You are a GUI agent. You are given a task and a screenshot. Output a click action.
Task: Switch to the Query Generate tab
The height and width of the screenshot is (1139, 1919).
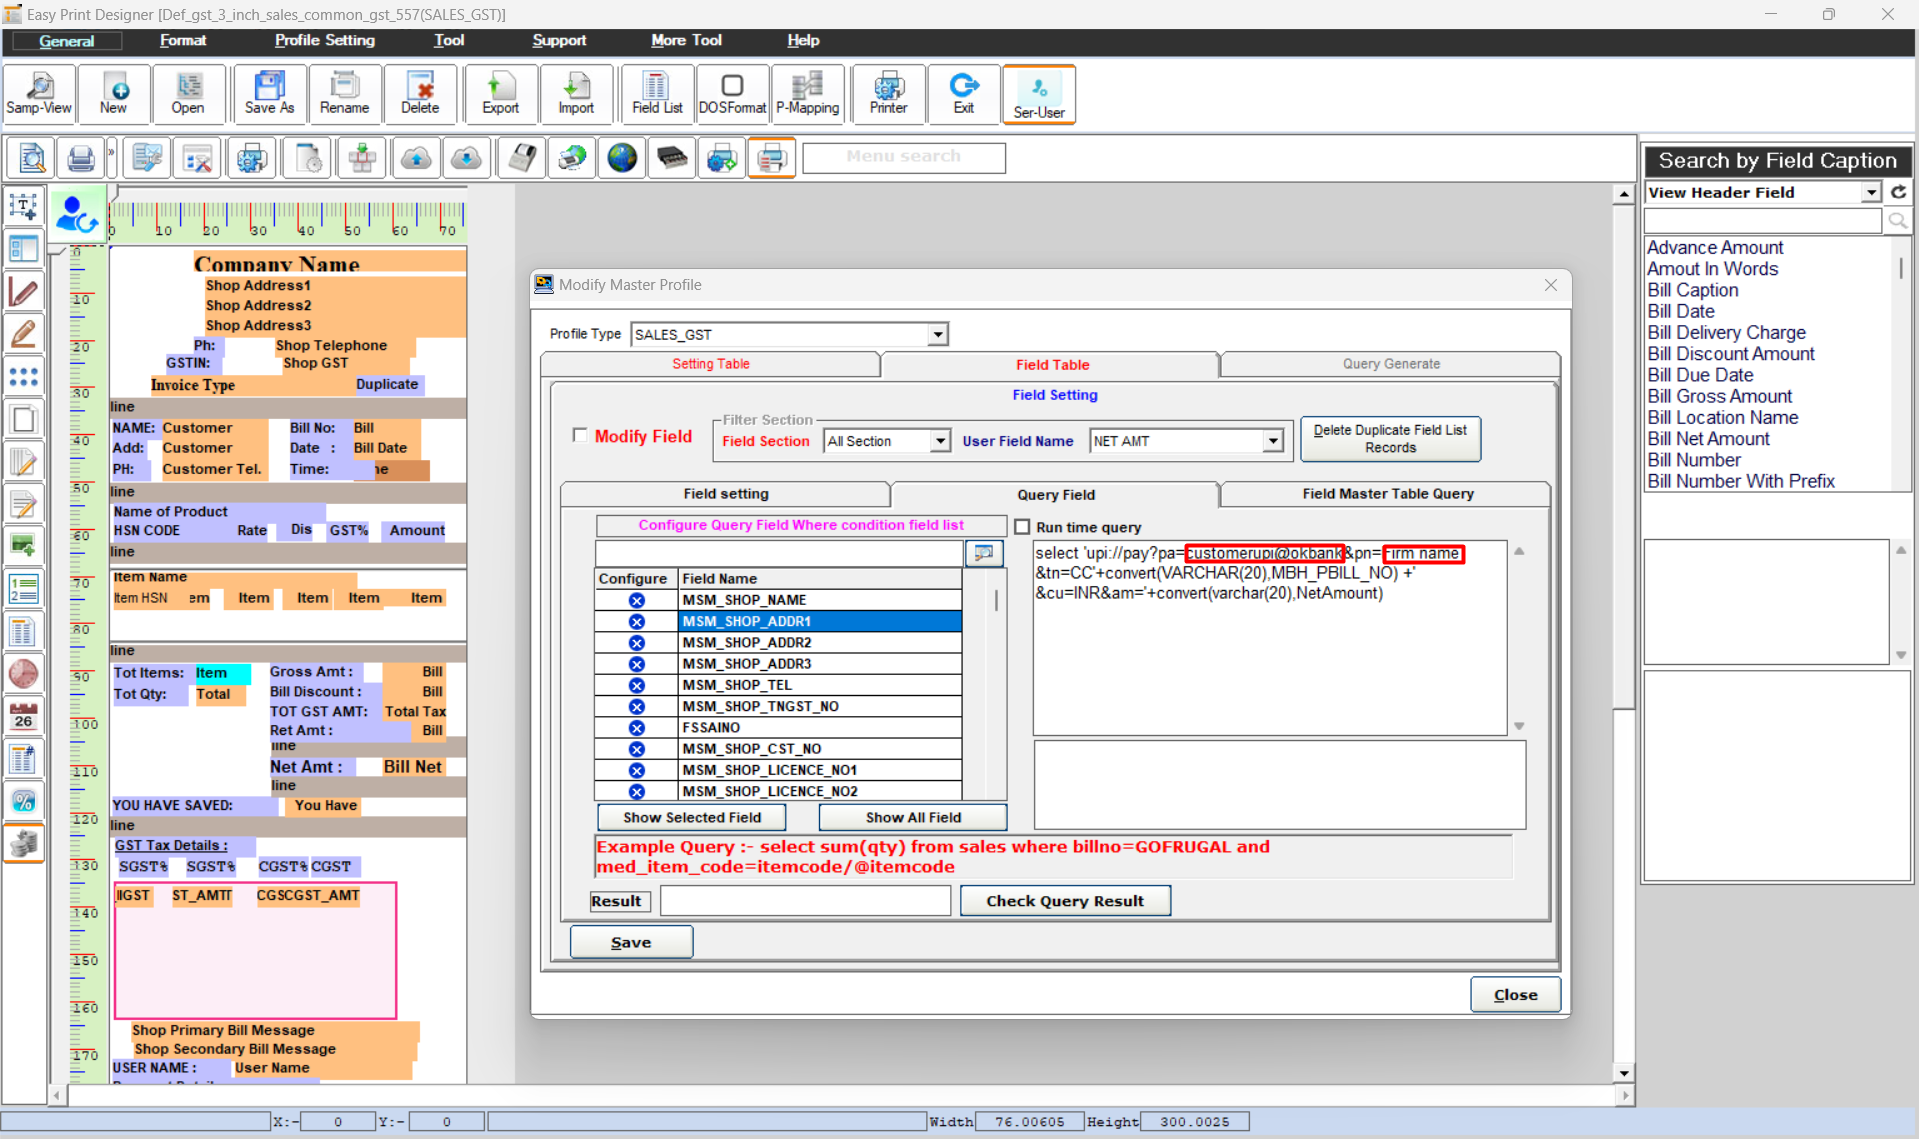point(1390,364)
